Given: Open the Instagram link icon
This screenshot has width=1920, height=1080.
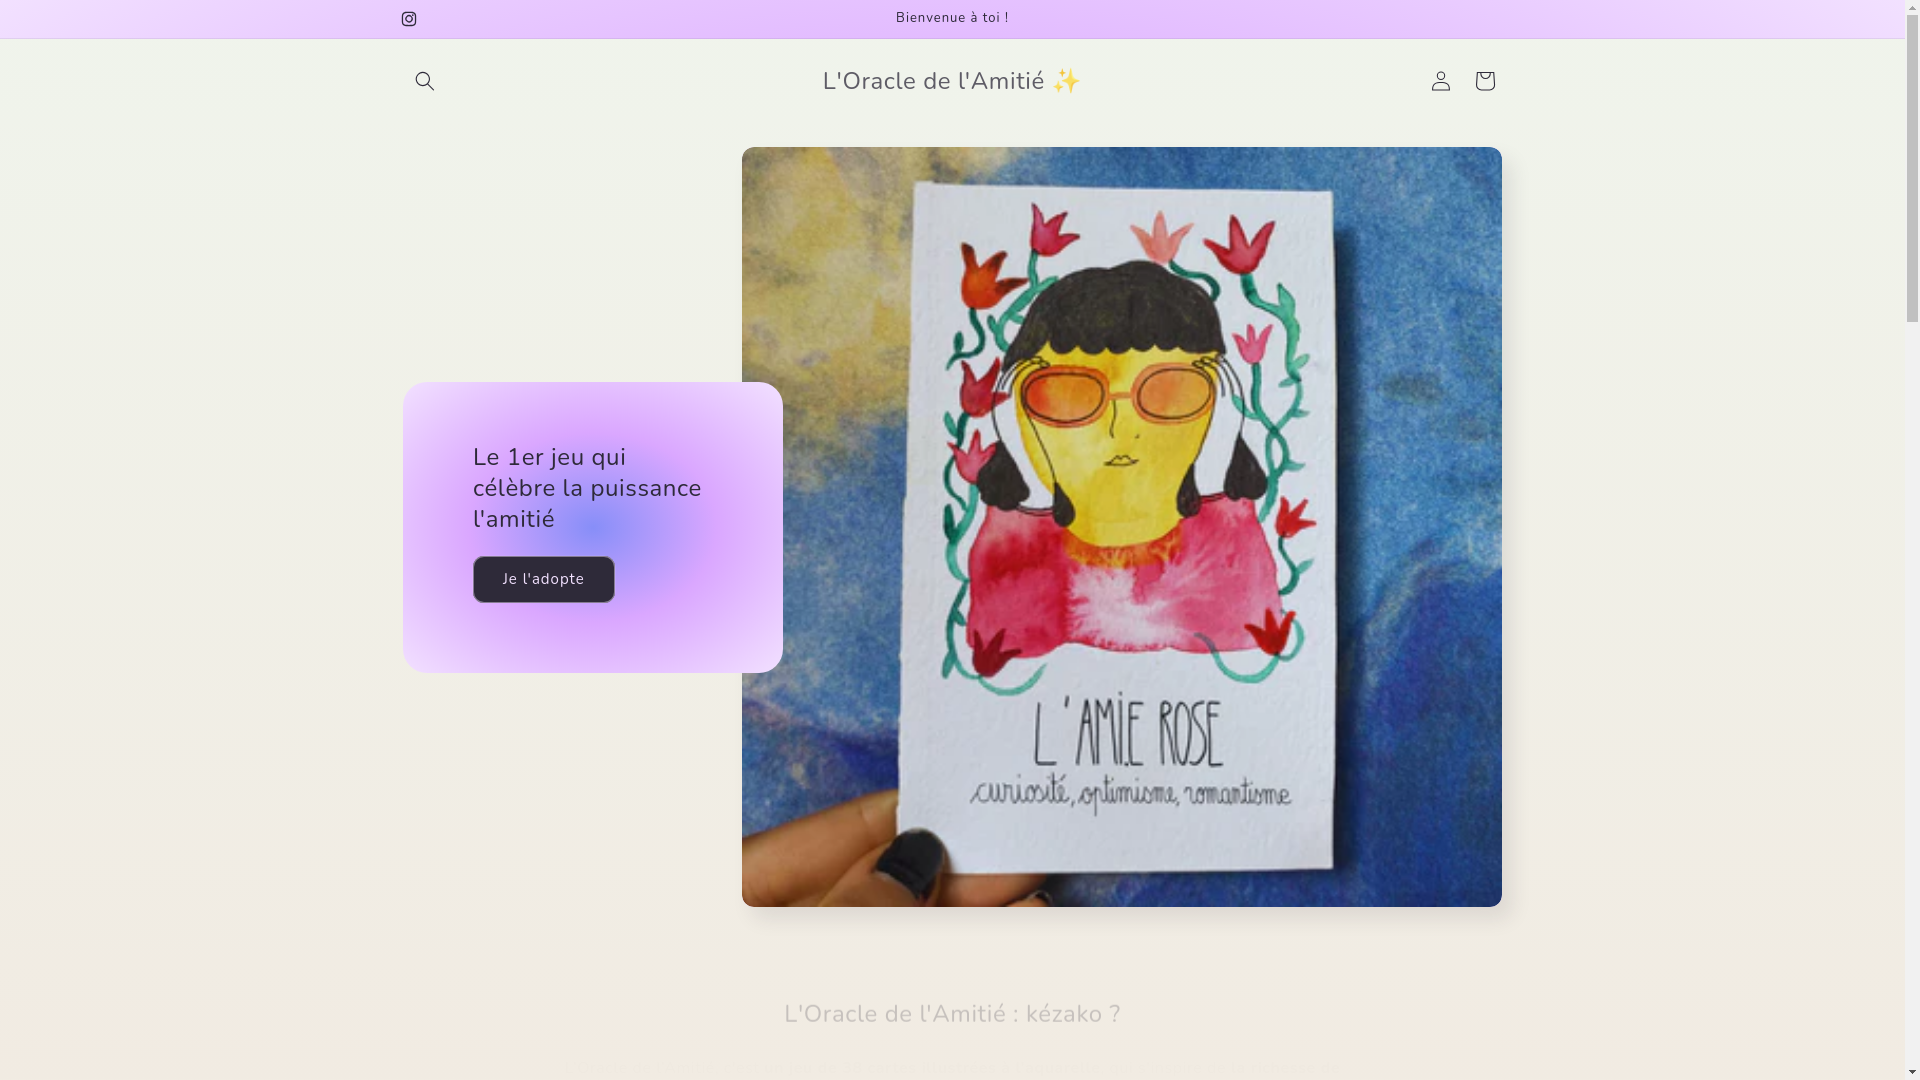Looking at the screenshot, I should (408, 19).
